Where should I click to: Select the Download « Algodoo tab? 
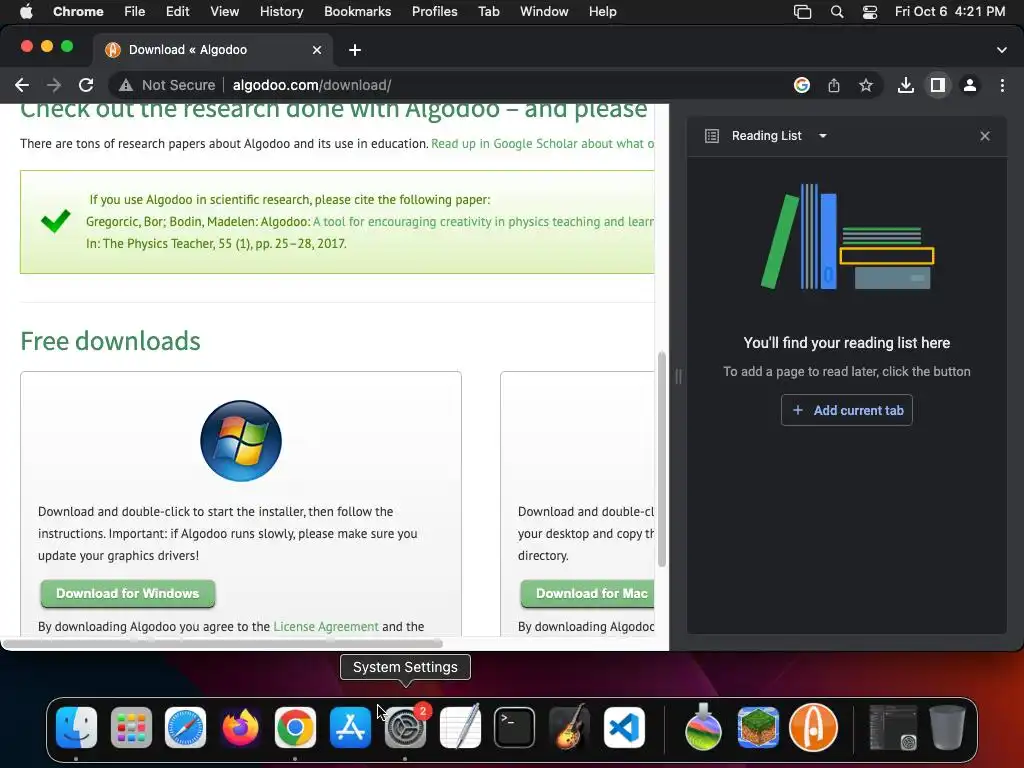[x=214, y=50]
